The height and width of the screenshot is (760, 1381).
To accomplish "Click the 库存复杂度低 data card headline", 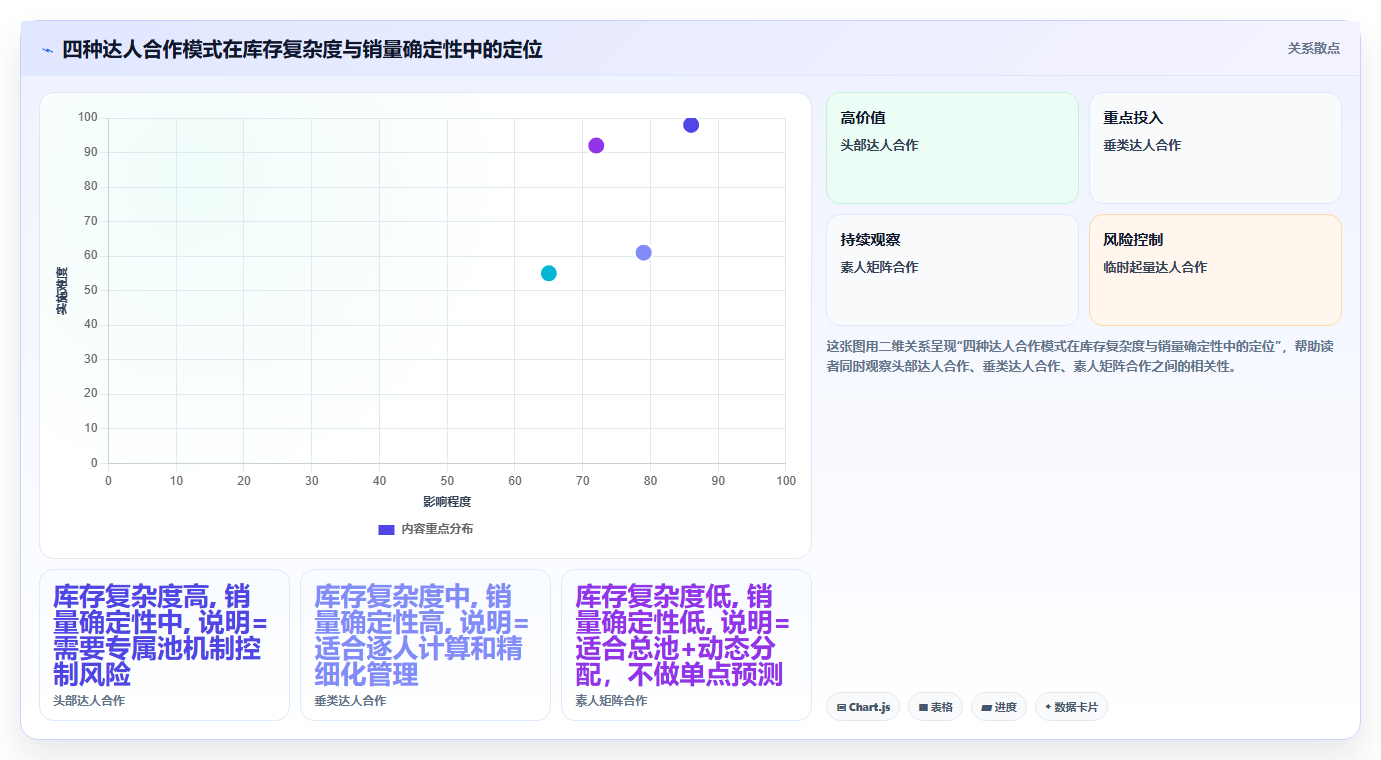I will pos(683,635).
